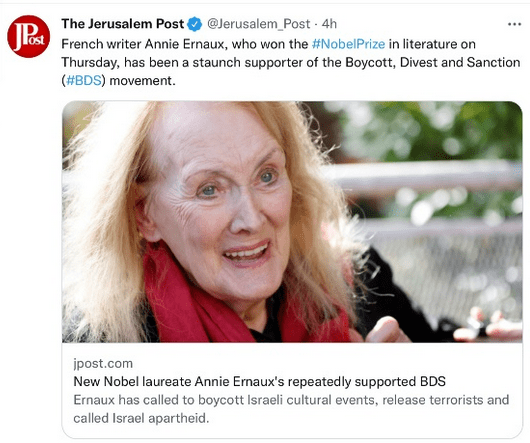This screenshot has width=530, height=443.
Task: Open the #BDS hashtag link
Action: (84, 81)
